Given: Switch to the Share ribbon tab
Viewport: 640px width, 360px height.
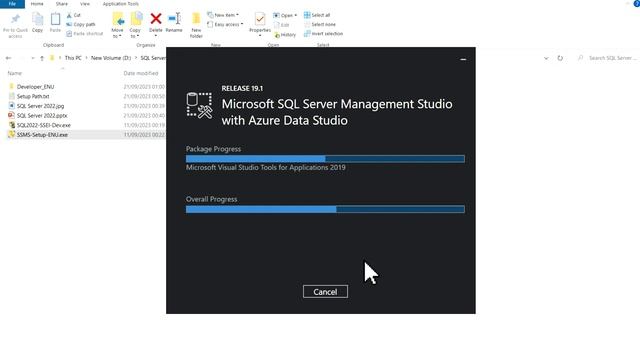Looking at the screenshot, I should (x=62, y=4).
